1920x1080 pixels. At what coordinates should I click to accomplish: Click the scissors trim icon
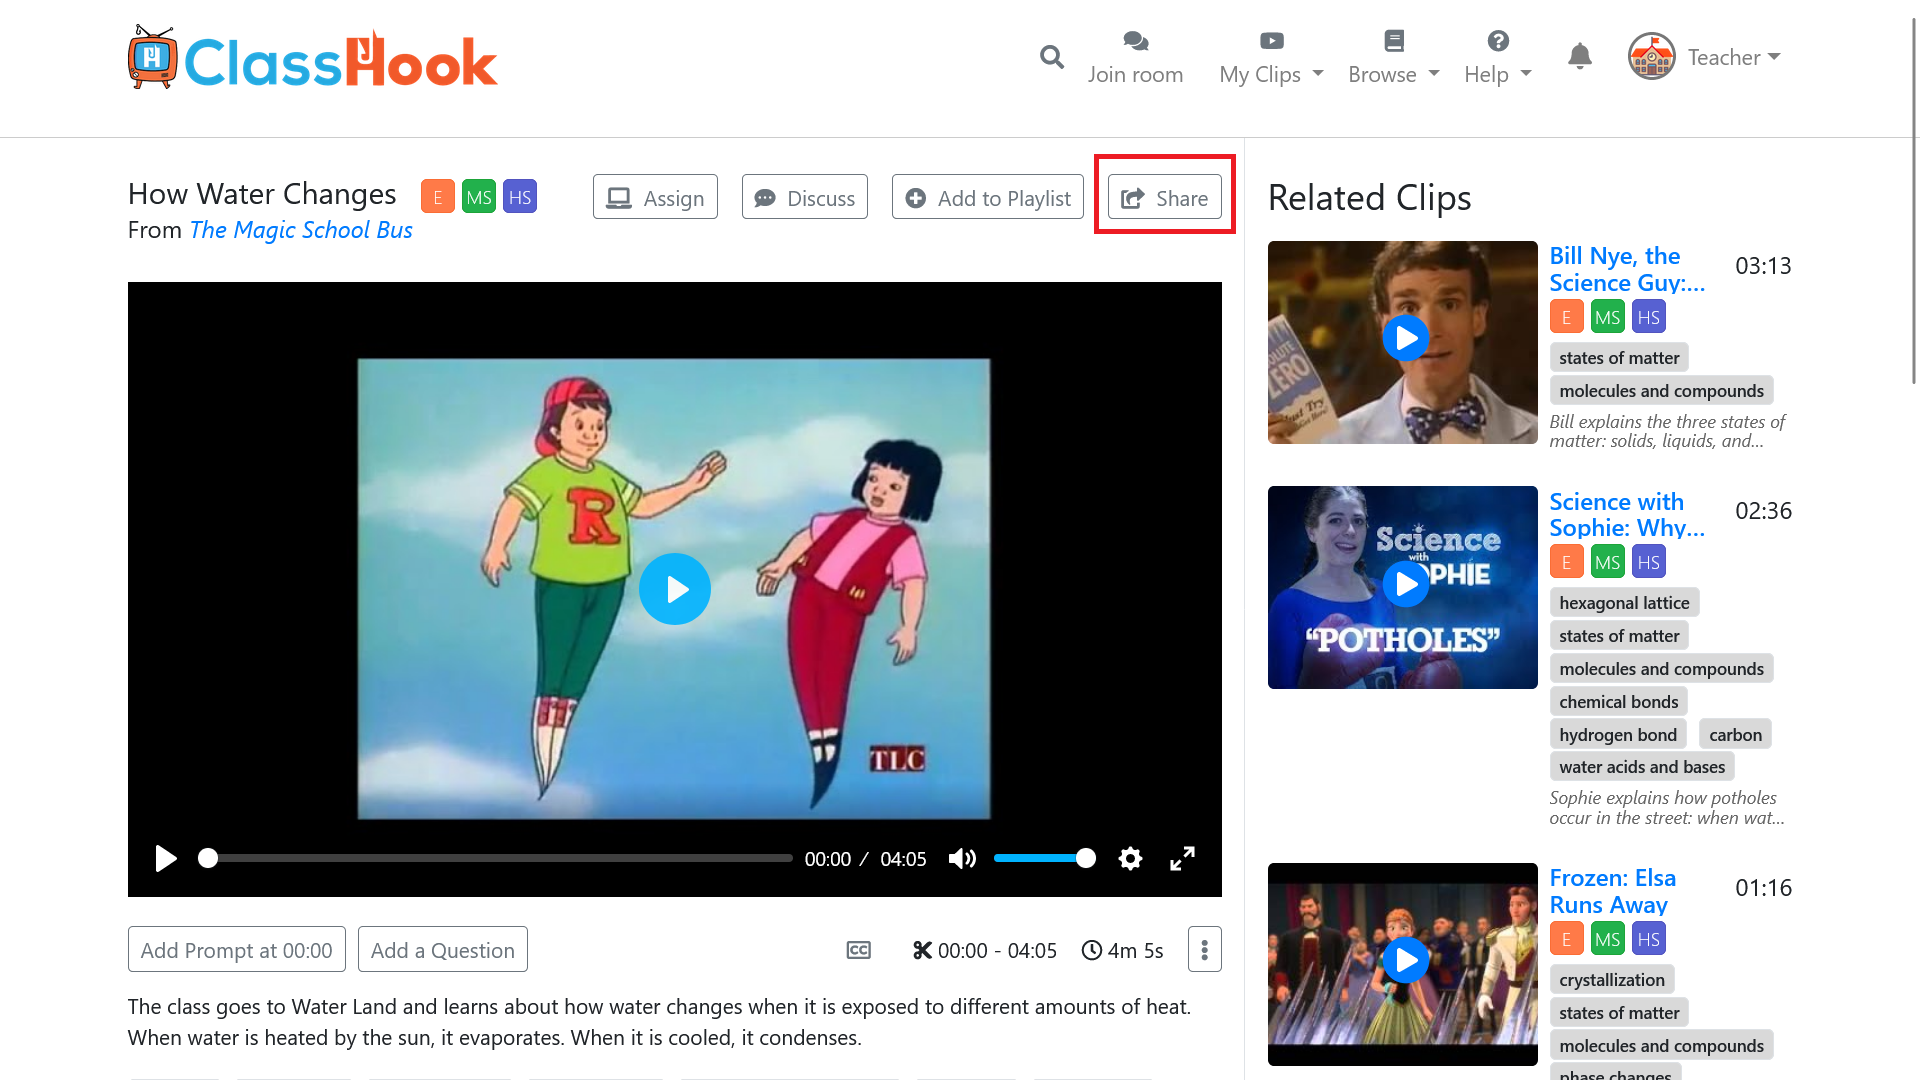pos(922,950)
